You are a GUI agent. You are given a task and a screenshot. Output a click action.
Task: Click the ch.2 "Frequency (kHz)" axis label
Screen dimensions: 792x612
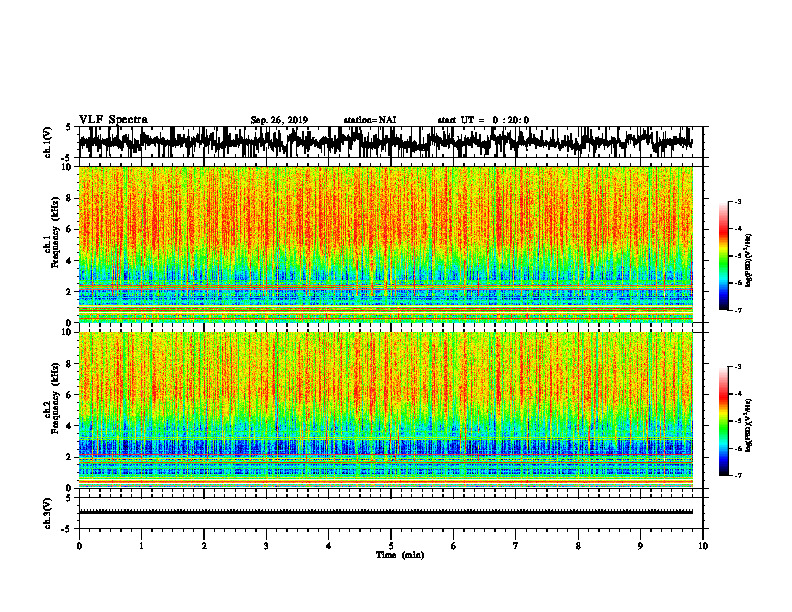click(55, 398)
